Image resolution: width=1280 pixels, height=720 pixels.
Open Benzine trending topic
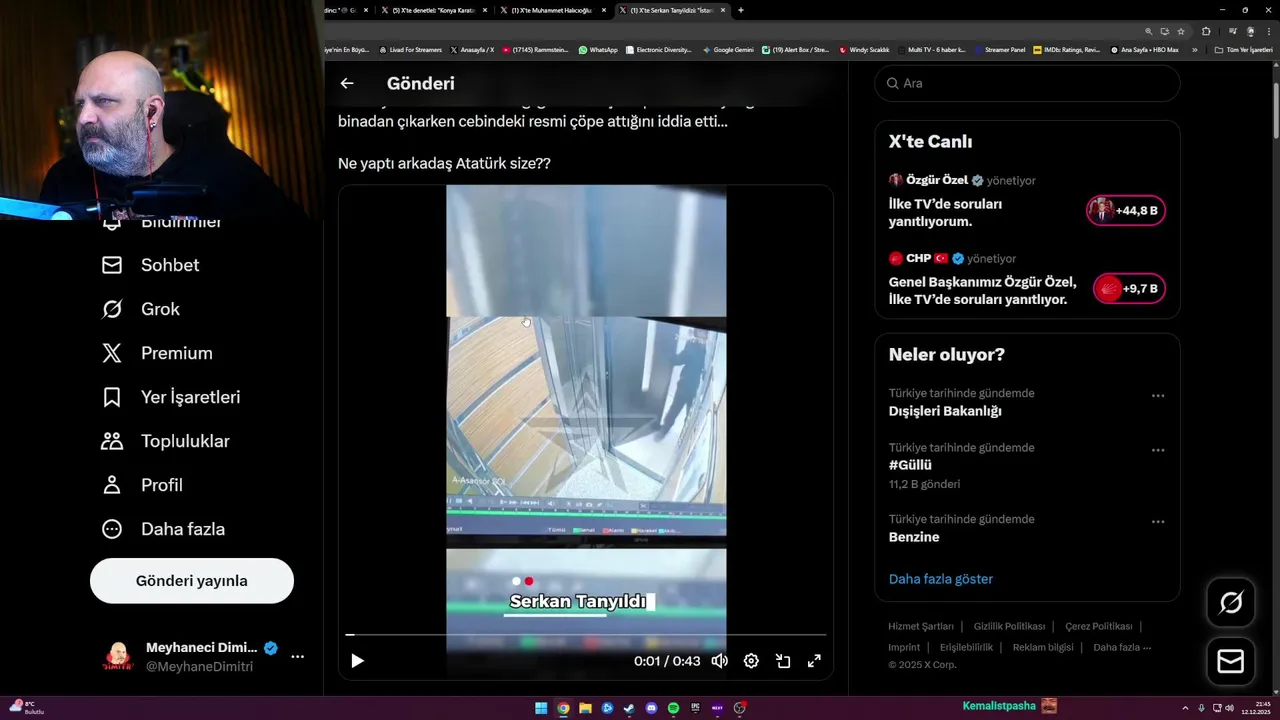point(914,537)
